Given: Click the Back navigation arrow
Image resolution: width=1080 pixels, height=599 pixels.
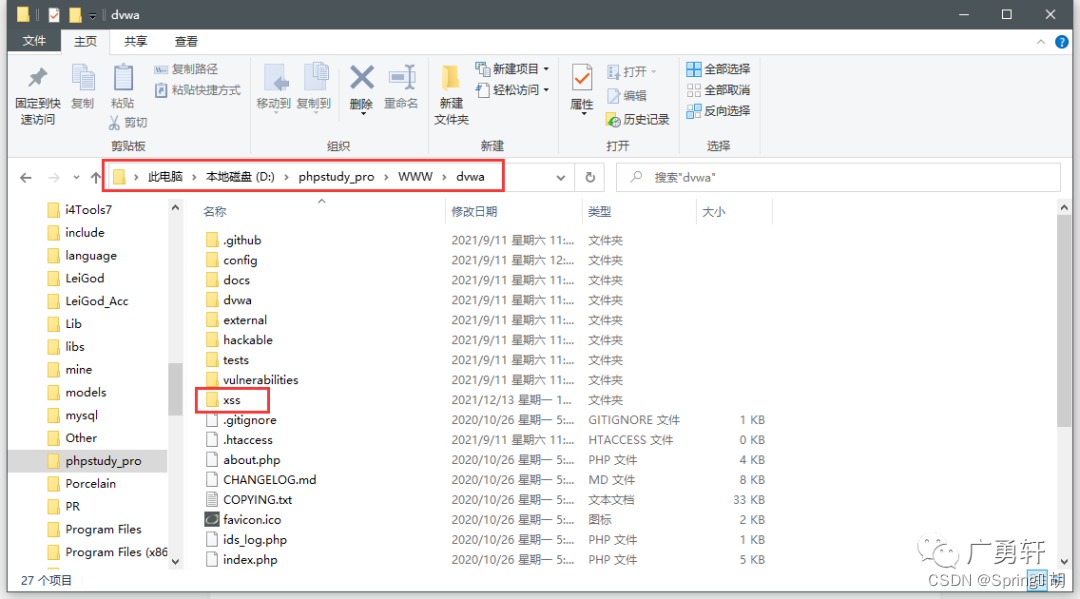Looking at the screenshot, I should [x=26, y=178].
